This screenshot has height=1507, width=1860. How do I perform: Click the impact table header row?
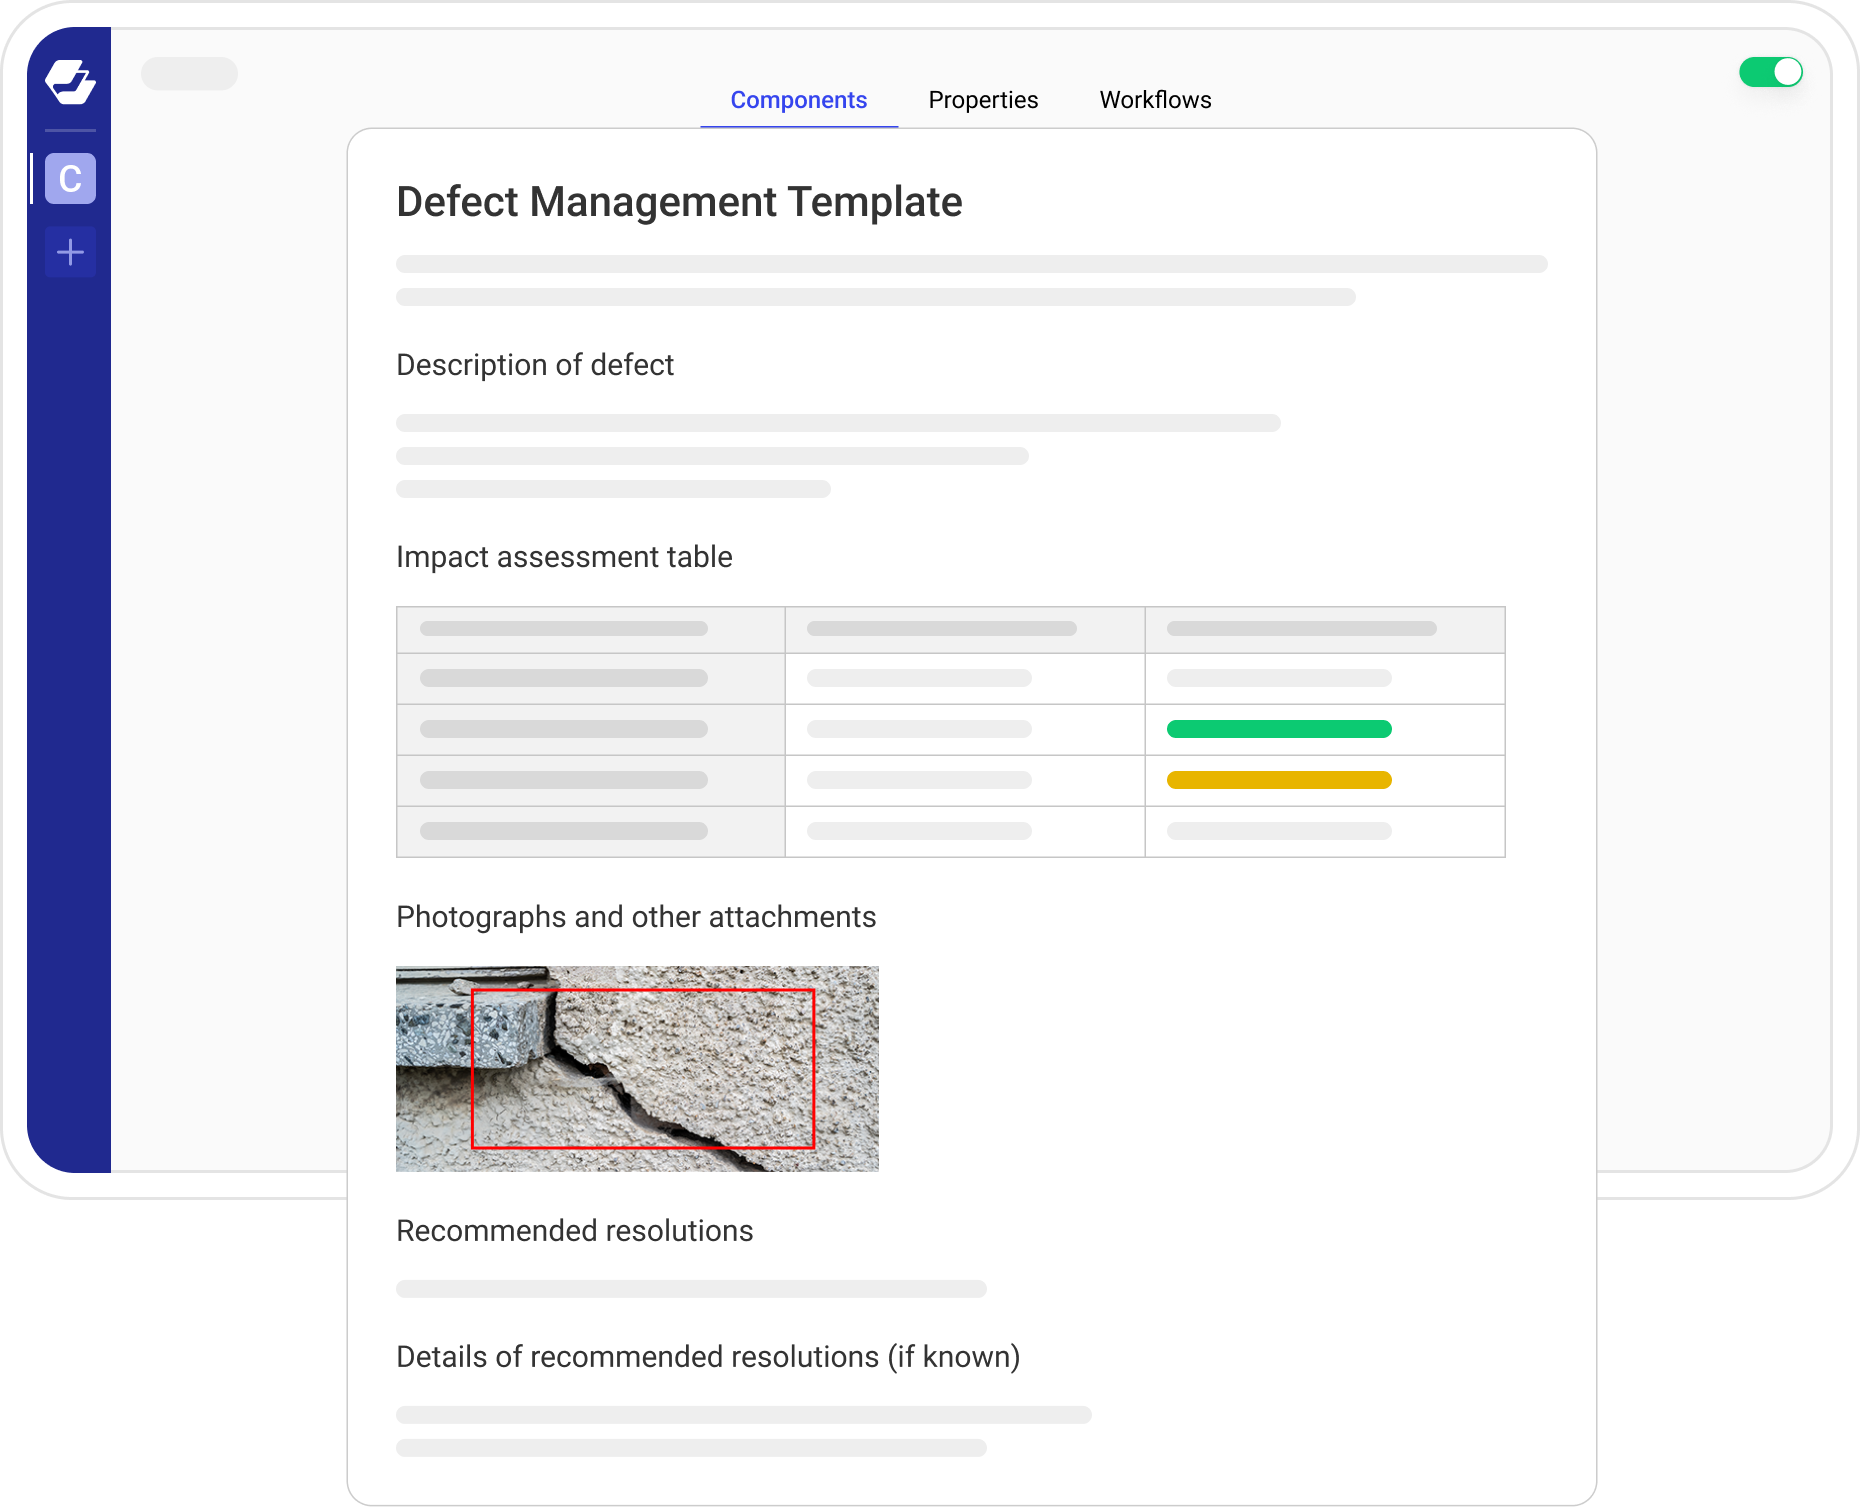pos(950,629)
